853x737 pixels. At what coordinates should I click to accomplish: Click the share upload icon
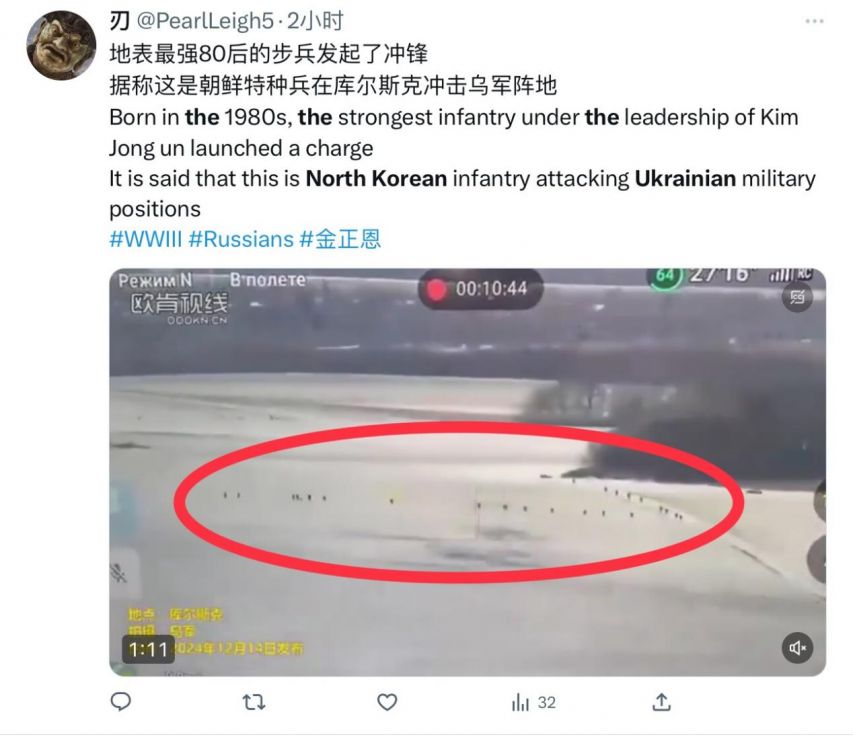coord(661,702)
